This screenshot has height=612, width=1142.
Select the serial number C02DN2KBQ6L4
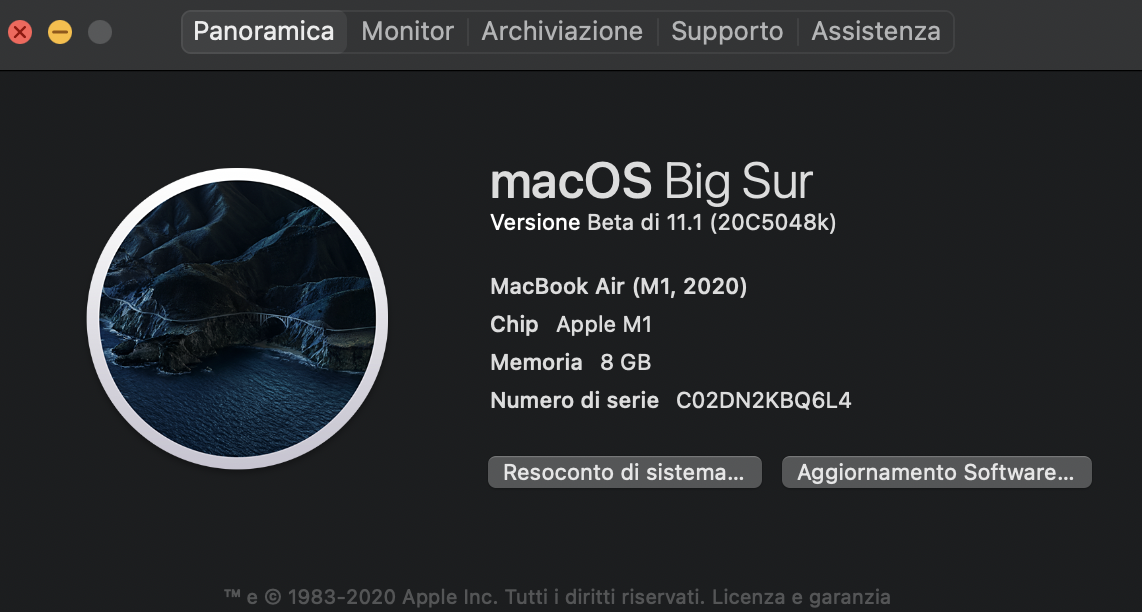[763, 400]
